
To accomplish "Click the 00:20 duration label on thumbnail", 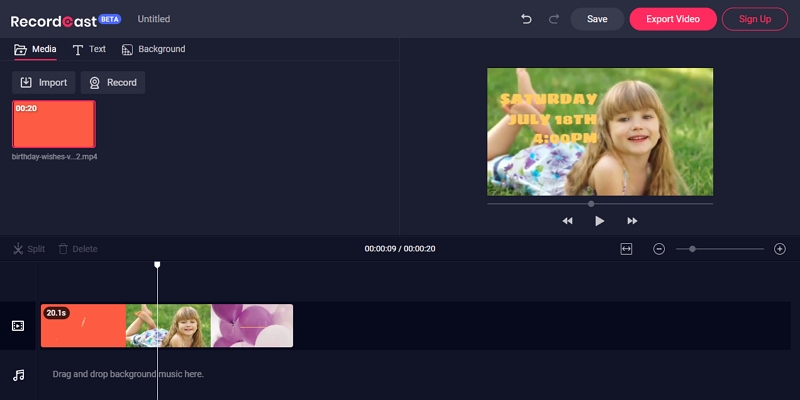I will [26, 108].
